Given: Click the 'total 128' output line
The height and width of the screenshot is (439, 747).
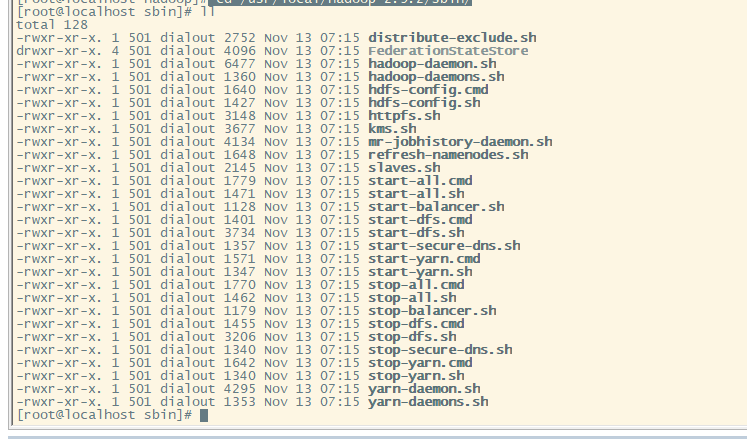Looking at the screenshot, I should point(52,25).
